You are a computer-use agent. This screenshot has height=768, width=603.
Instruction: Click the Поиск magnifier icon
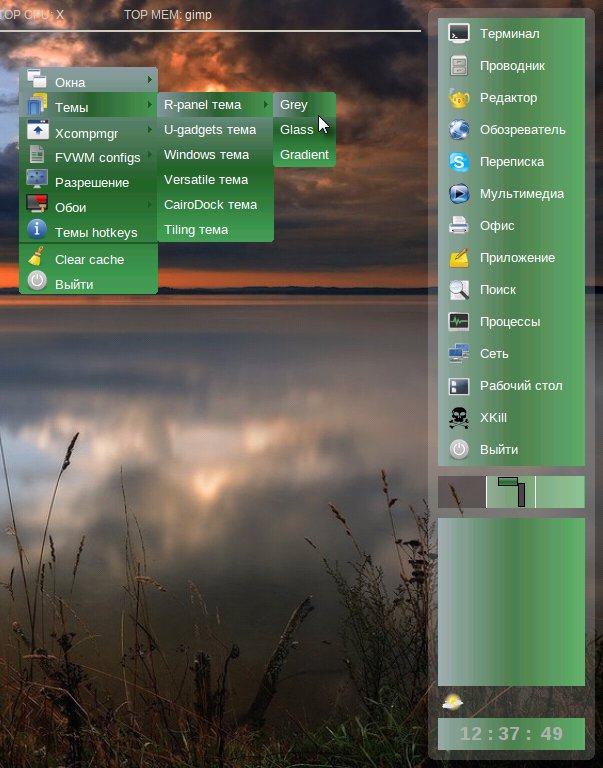[x=459, y=290]
